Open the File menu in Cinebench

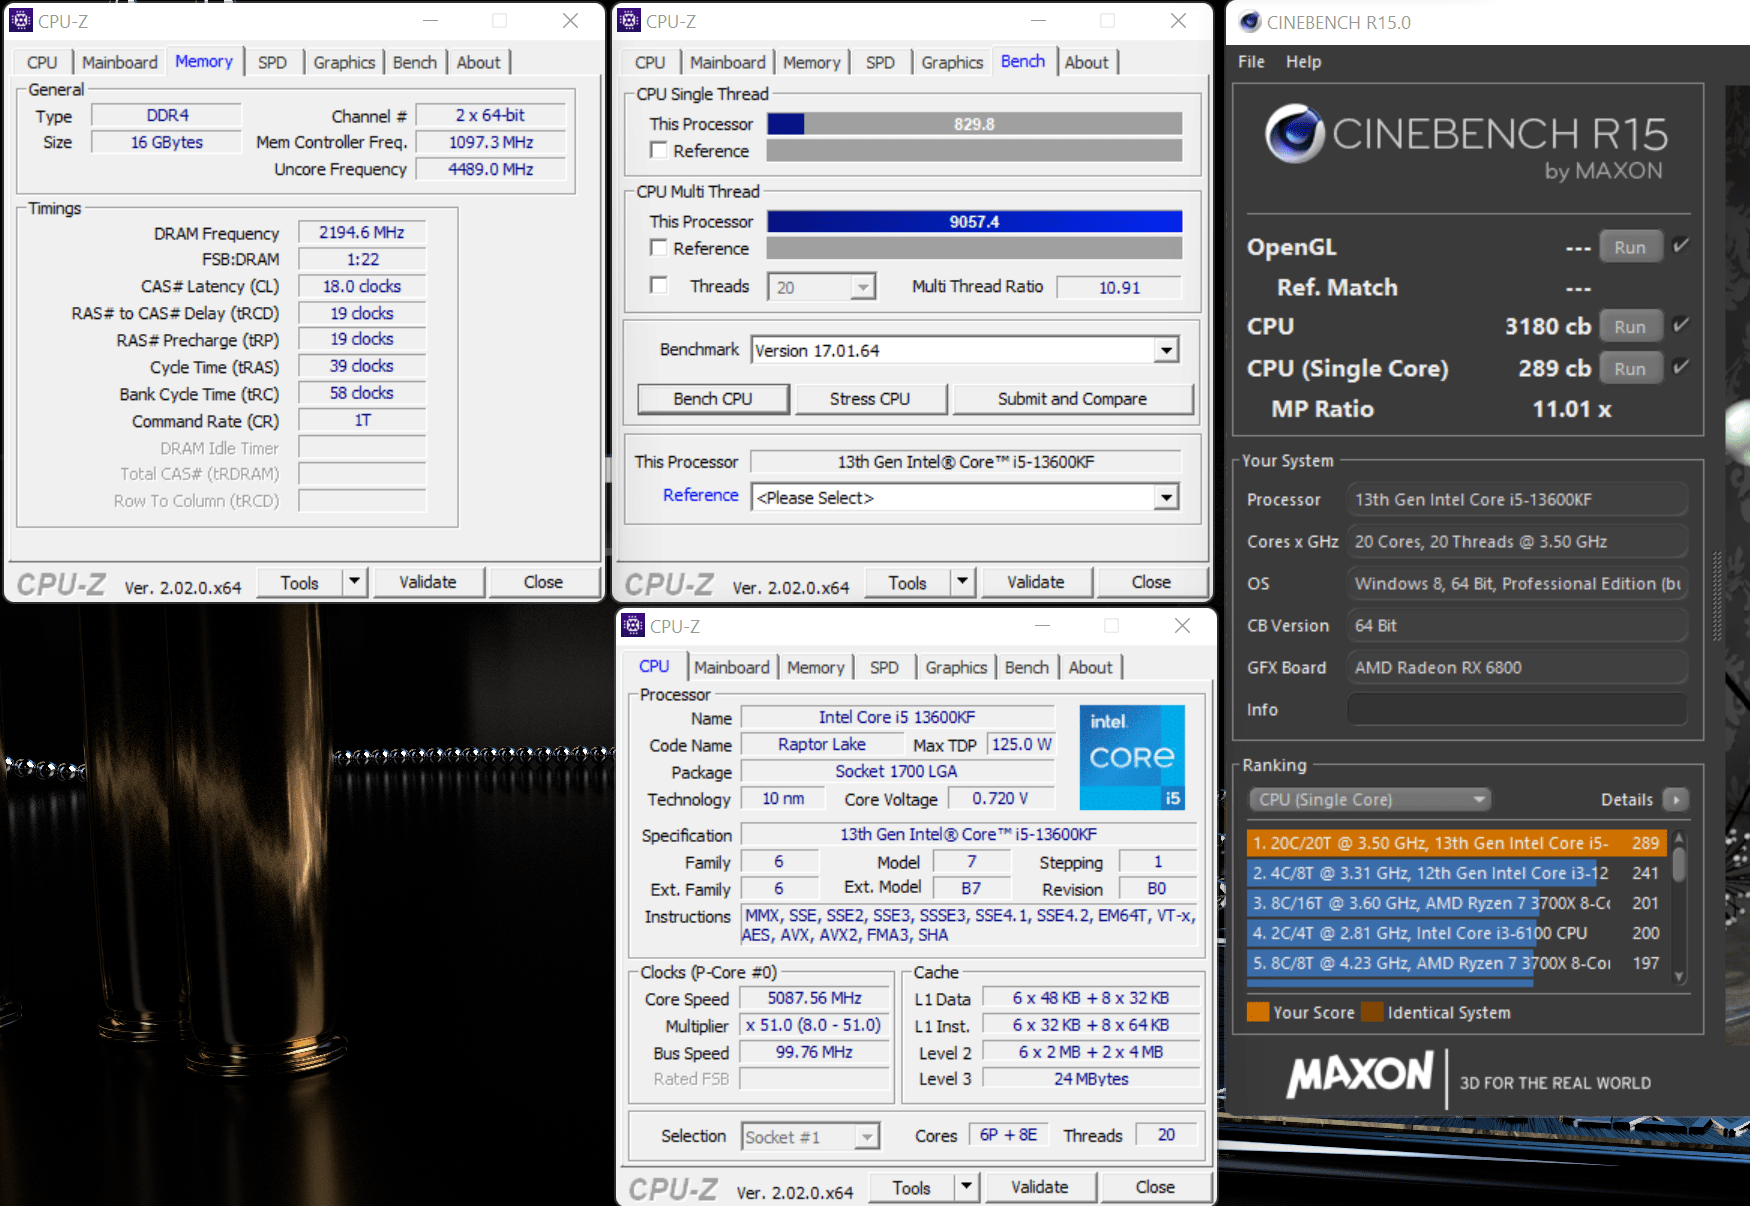1251,61
